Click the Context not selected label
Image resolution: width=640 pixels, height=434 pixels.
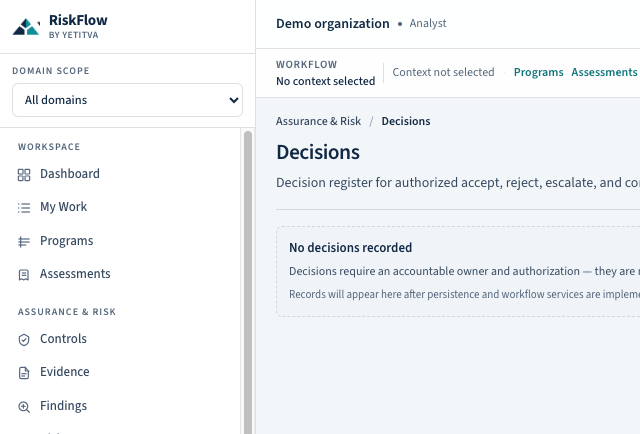pyautogui.click(x=443, y=72)
